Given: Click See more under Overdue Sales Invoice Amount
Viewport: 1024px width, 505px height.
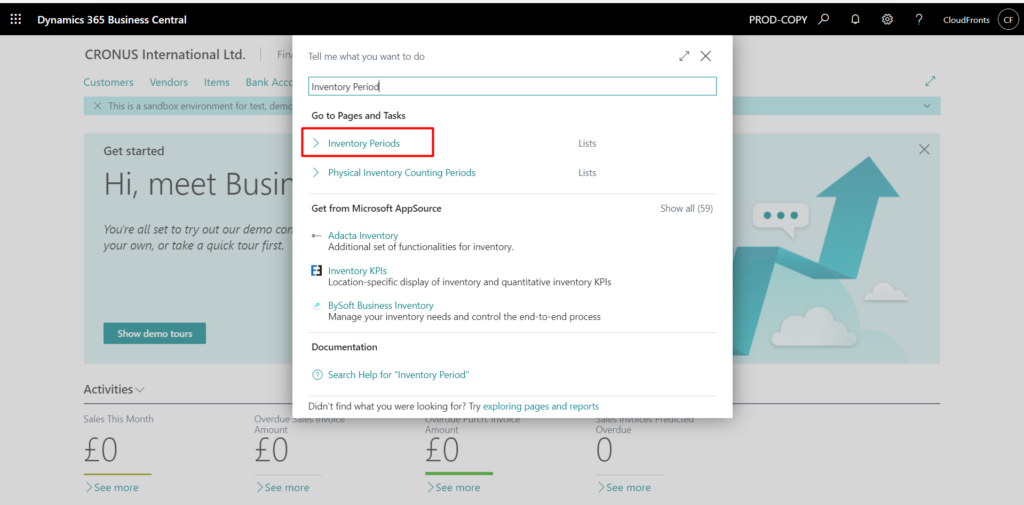Looking at the screenshot, I should coord(282,487).
